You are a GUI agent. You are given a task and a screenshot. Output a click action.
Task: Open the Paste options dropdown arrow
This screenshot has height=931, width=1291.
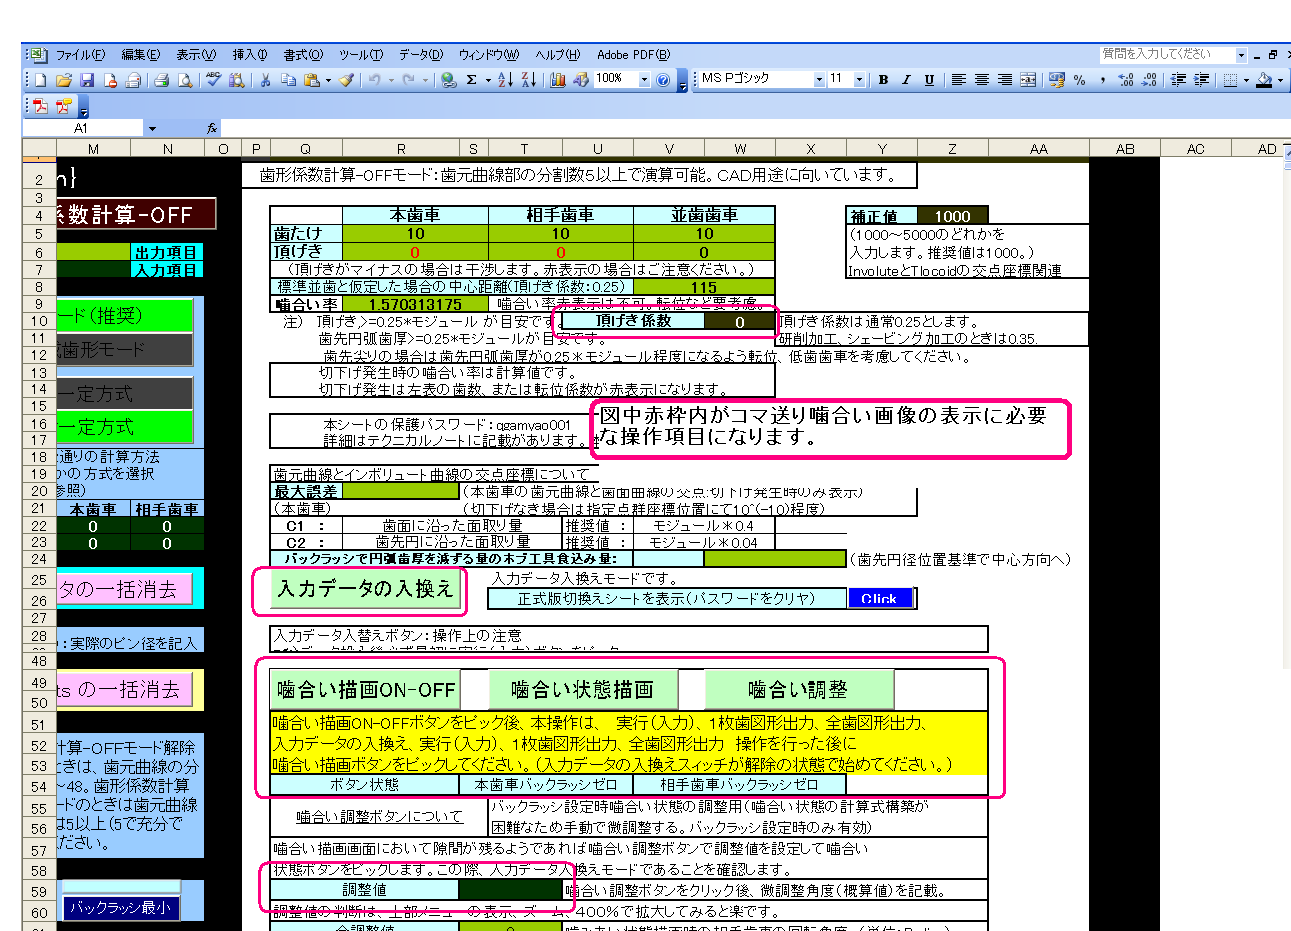pyautogui.click(x=327, y=80)
